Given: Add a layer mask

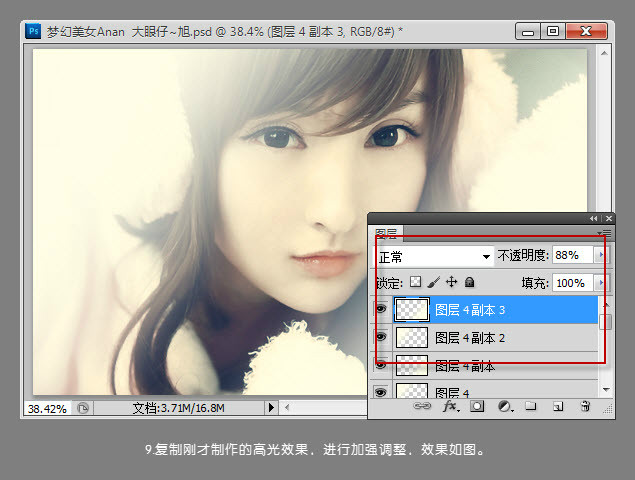Looking at the screenshot, I should (477, 407).
